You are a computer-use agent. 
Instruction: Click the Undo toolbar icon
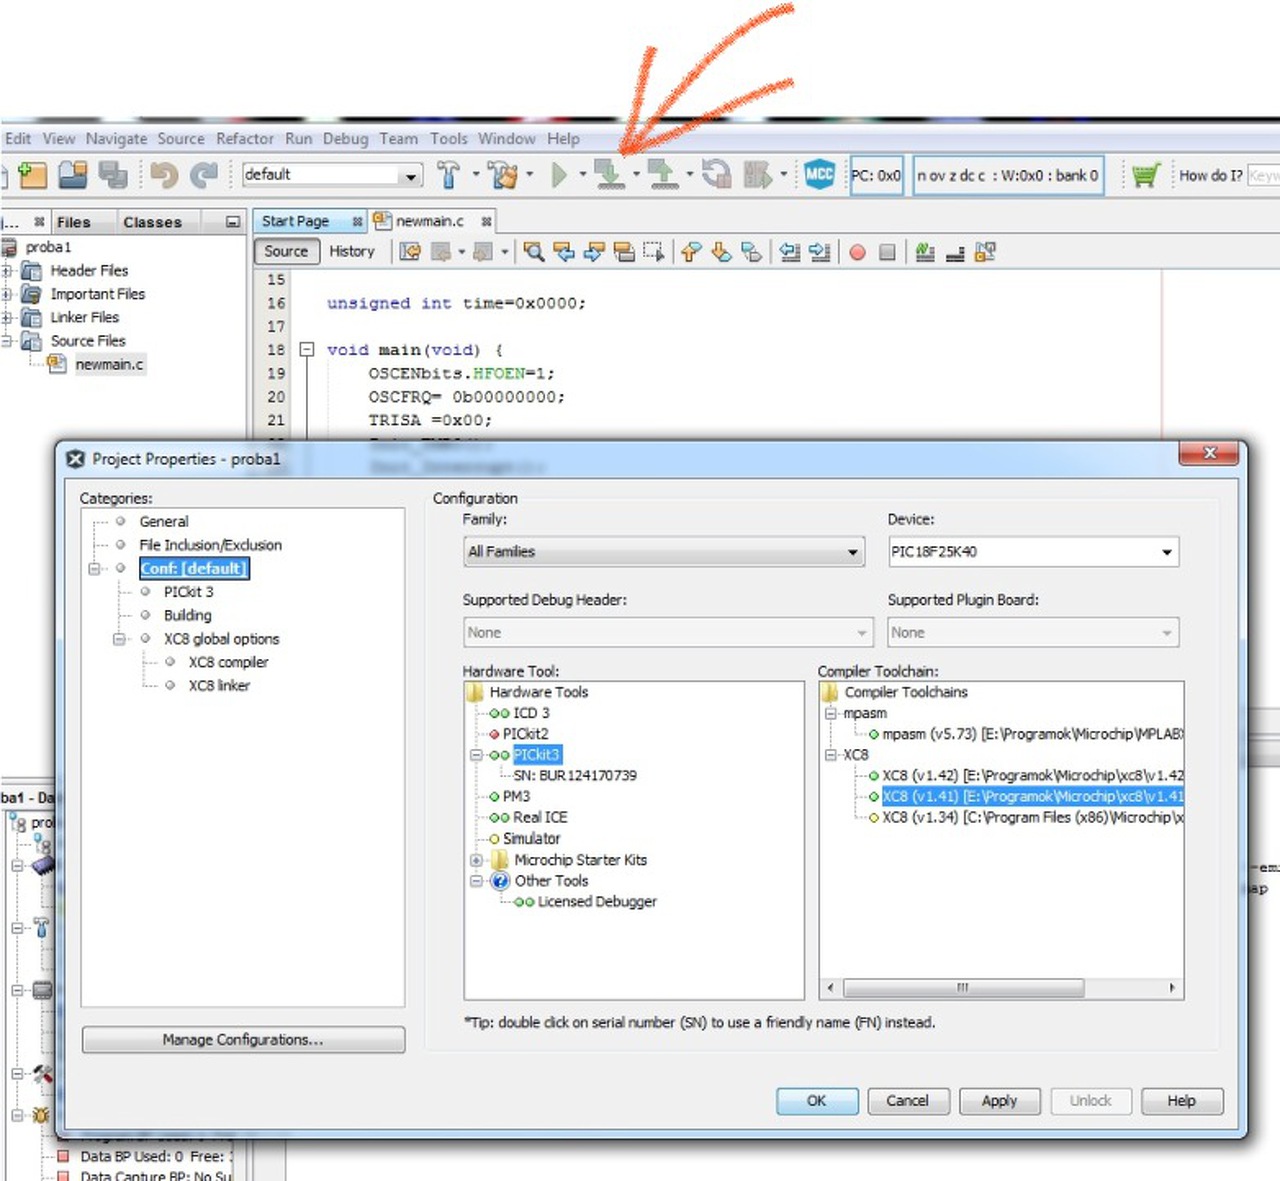pyautogui.click(x=164, y=175)
